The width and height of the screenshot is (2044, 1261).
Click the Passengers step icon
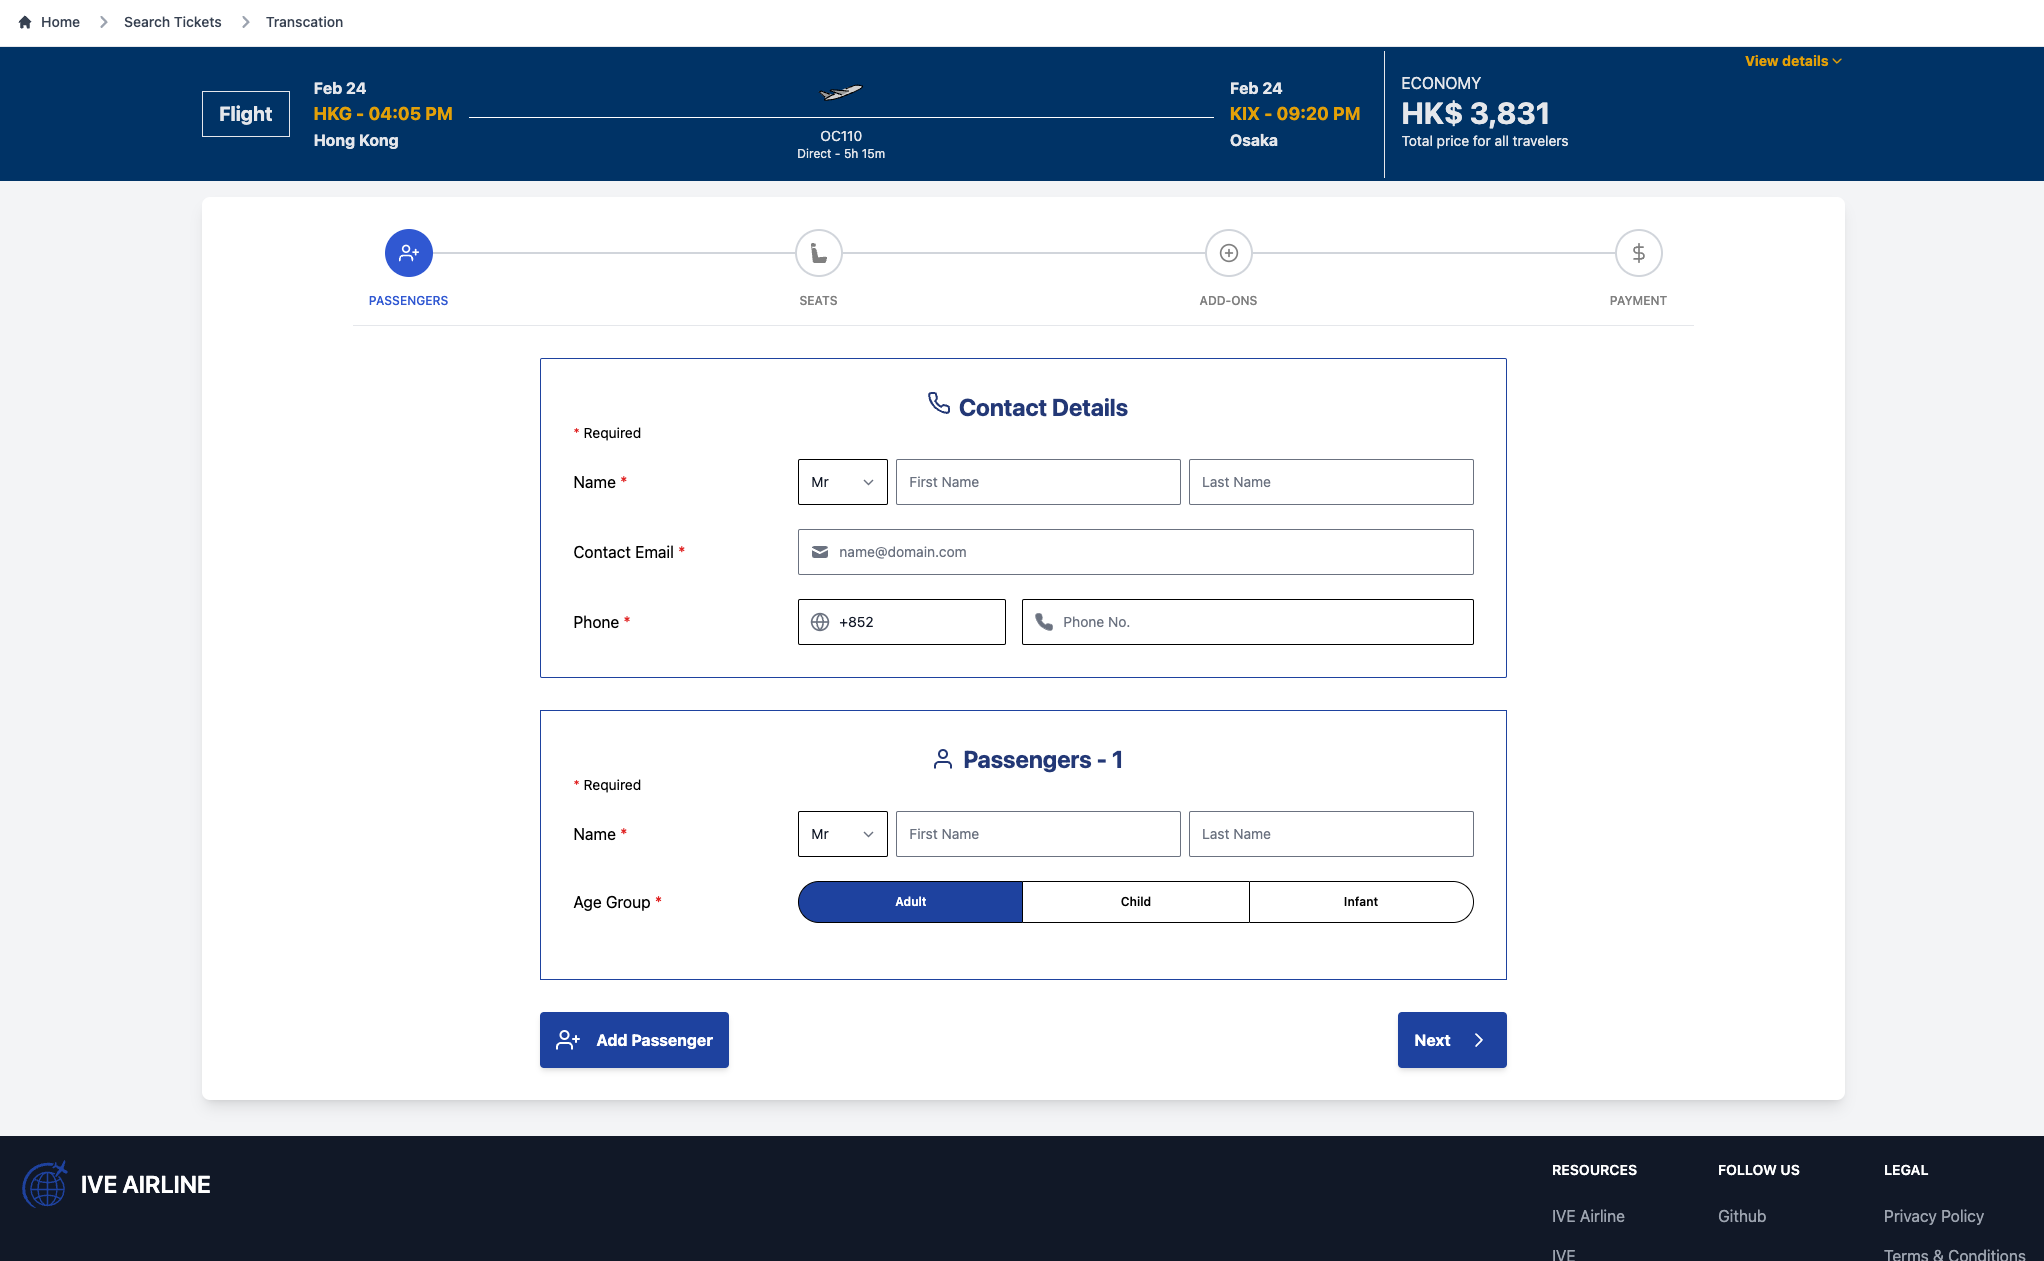pyautogui.click(x=408, y=253)
